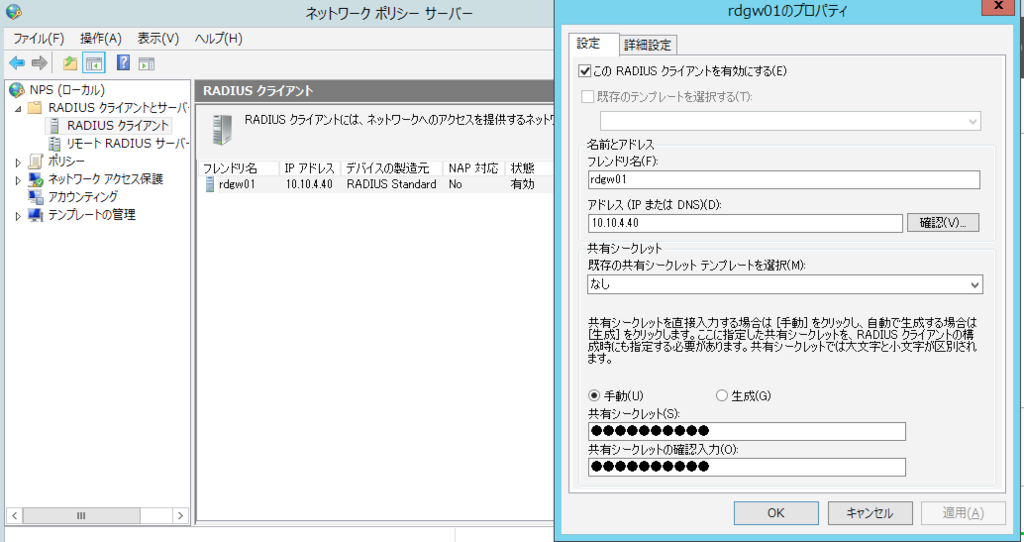
Task: Click the OK button
Action: click(776, 513)
